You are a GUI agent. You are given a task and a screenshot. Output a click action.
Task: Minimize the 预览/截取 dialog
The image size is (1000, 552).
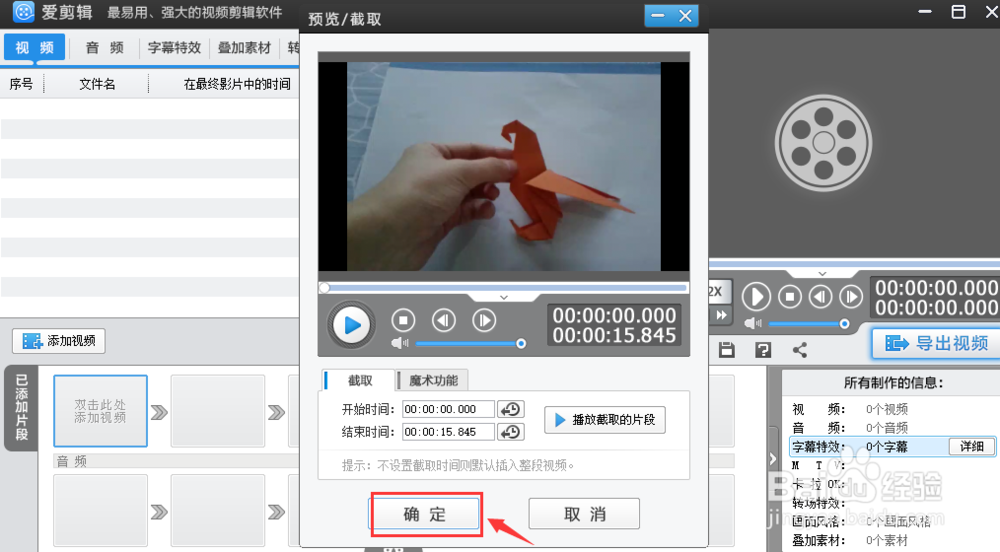pos(658,16)
